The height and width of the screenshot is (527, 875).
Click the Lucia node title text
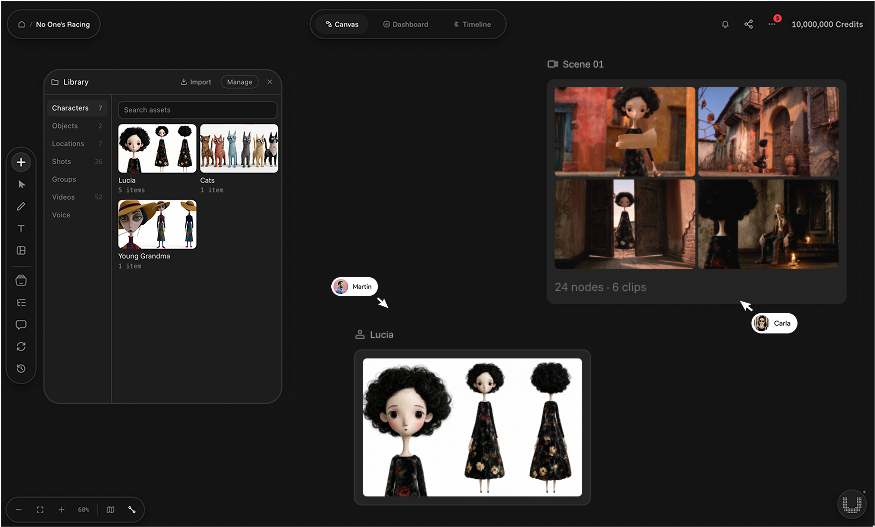pos(382,335)
